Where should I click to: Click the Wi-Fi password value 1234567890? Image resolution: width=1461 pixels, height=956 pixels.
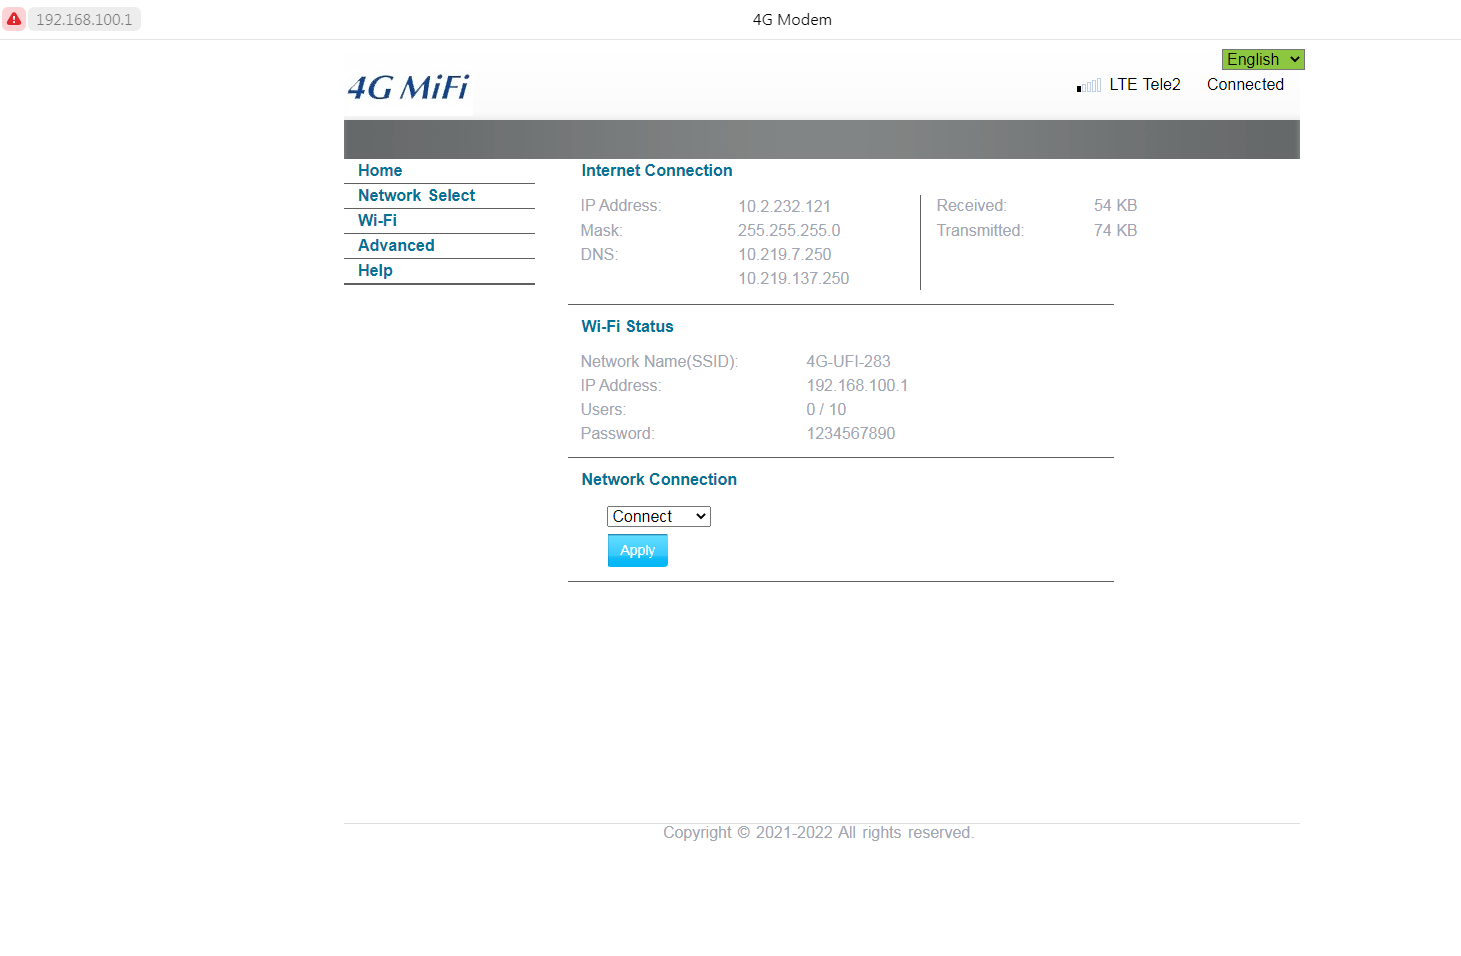tap(851, 434)
